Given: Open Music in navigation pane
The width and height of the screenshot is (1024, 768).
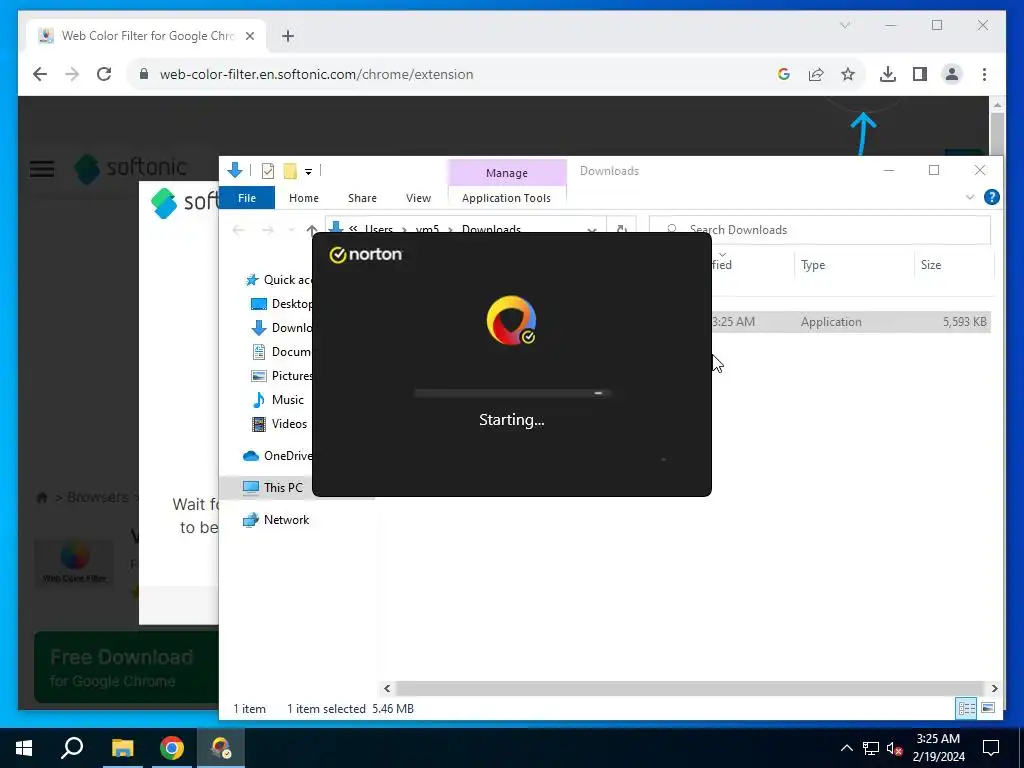Looking at the screenshot, I should tap(278, 400).
